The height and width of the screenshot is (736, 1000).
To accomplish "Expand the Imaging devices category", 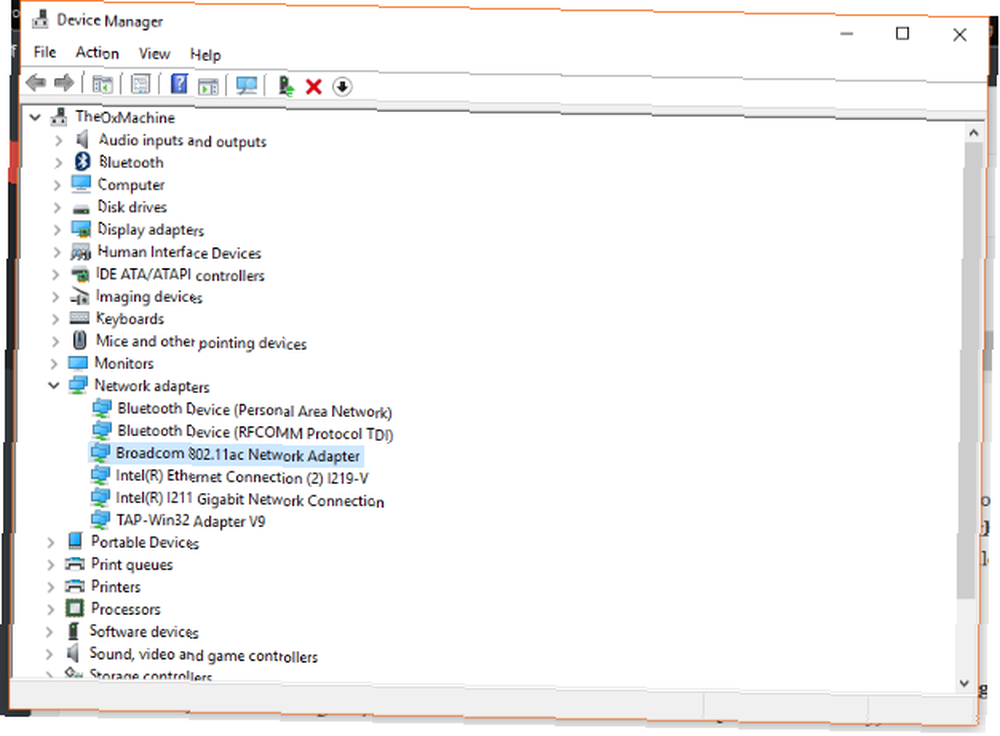I will 55,297.
